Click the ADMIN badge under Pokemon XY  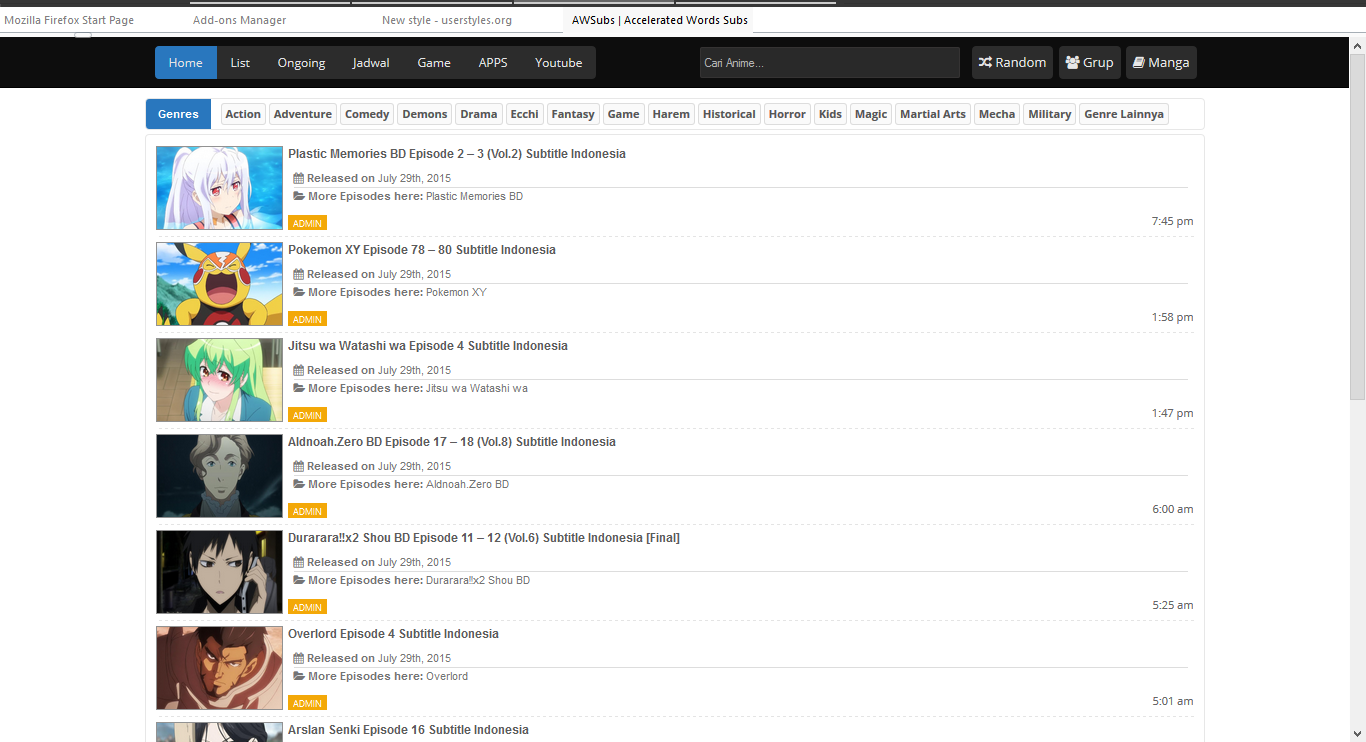tap(307, 319)
